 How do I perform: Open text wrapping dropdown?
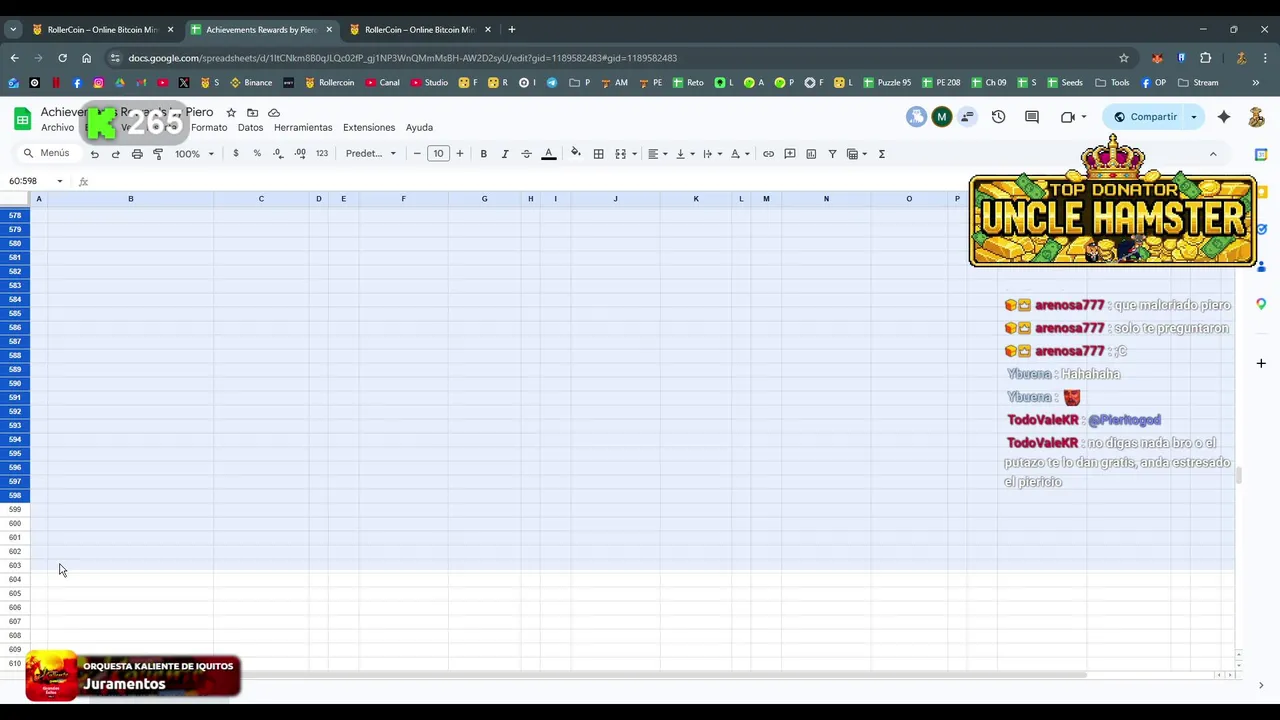tap(712, 154)
